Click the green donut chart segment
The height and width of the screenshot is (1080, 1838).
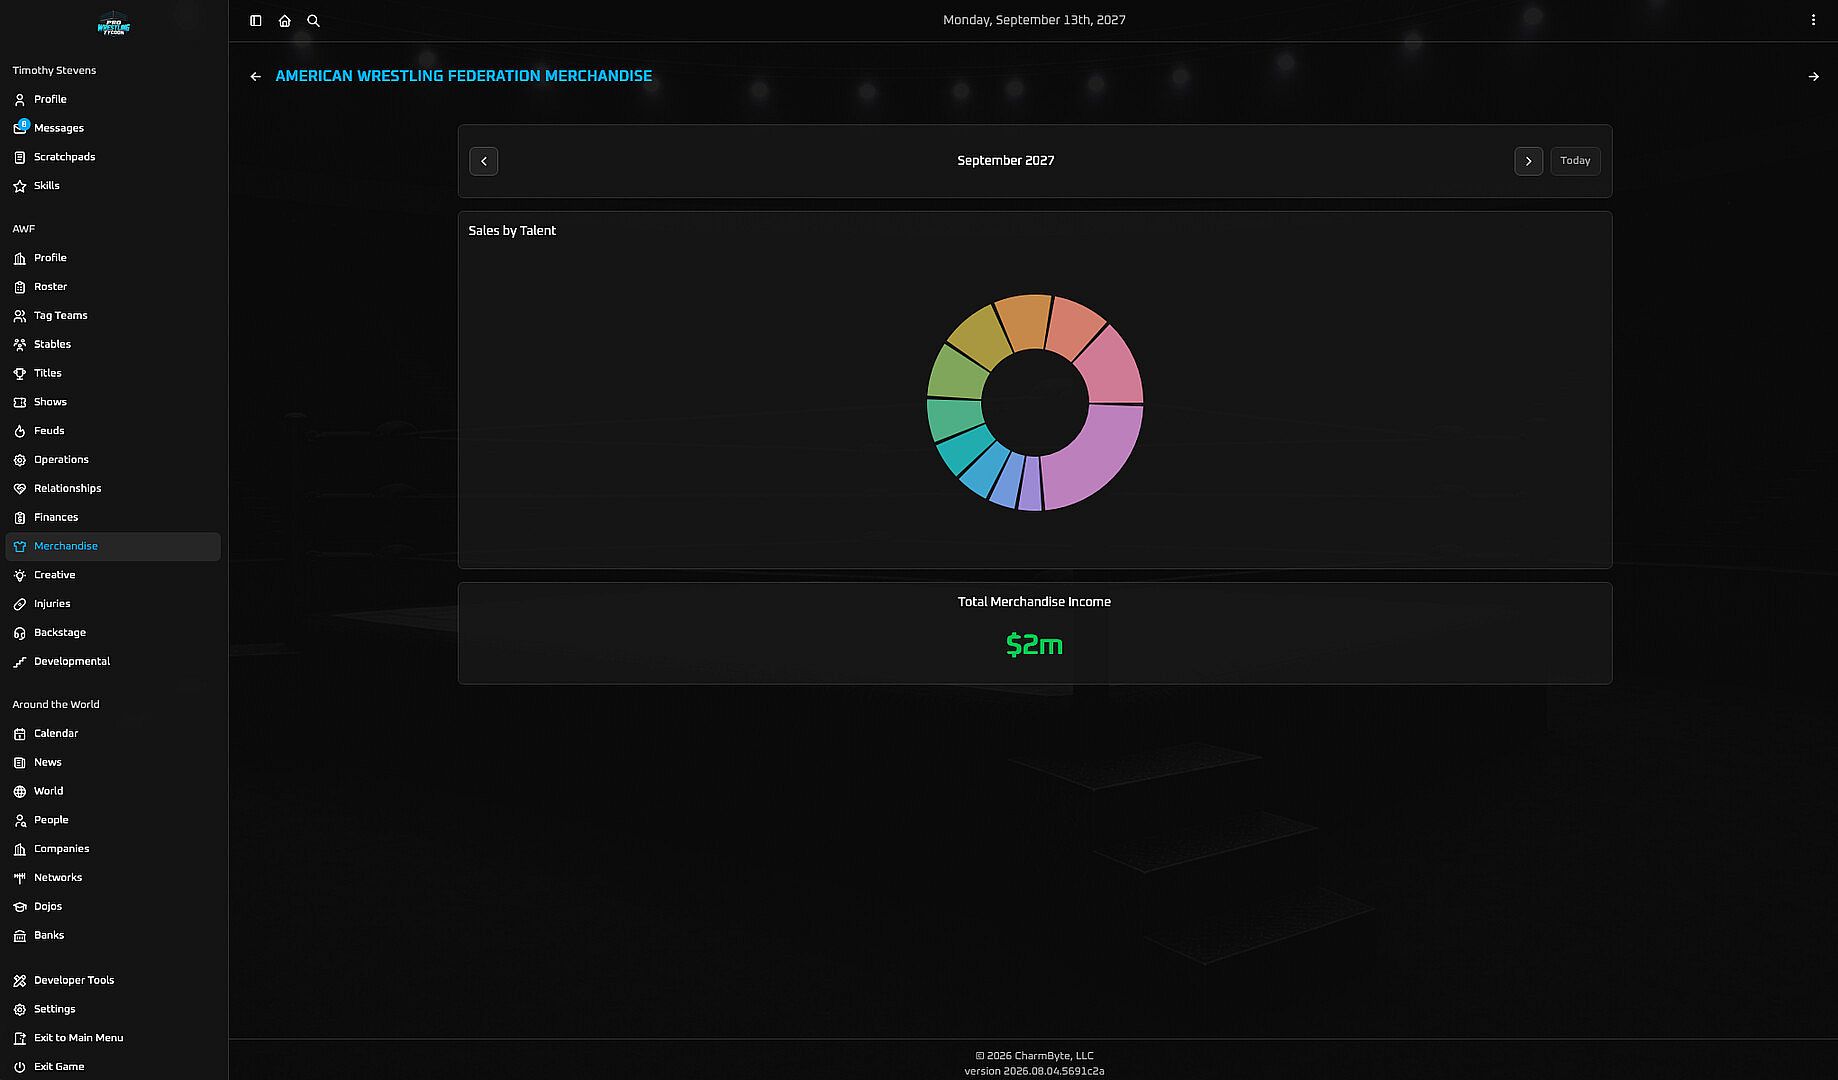coord(957,372)
